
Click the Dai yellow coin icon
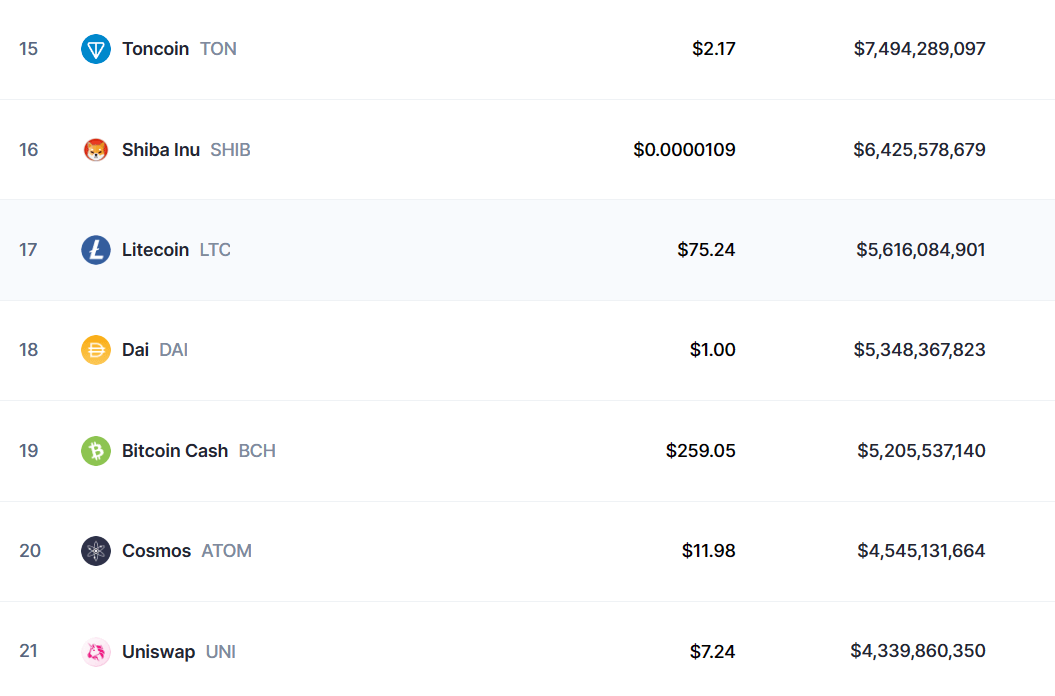click(x=95, y=350)
